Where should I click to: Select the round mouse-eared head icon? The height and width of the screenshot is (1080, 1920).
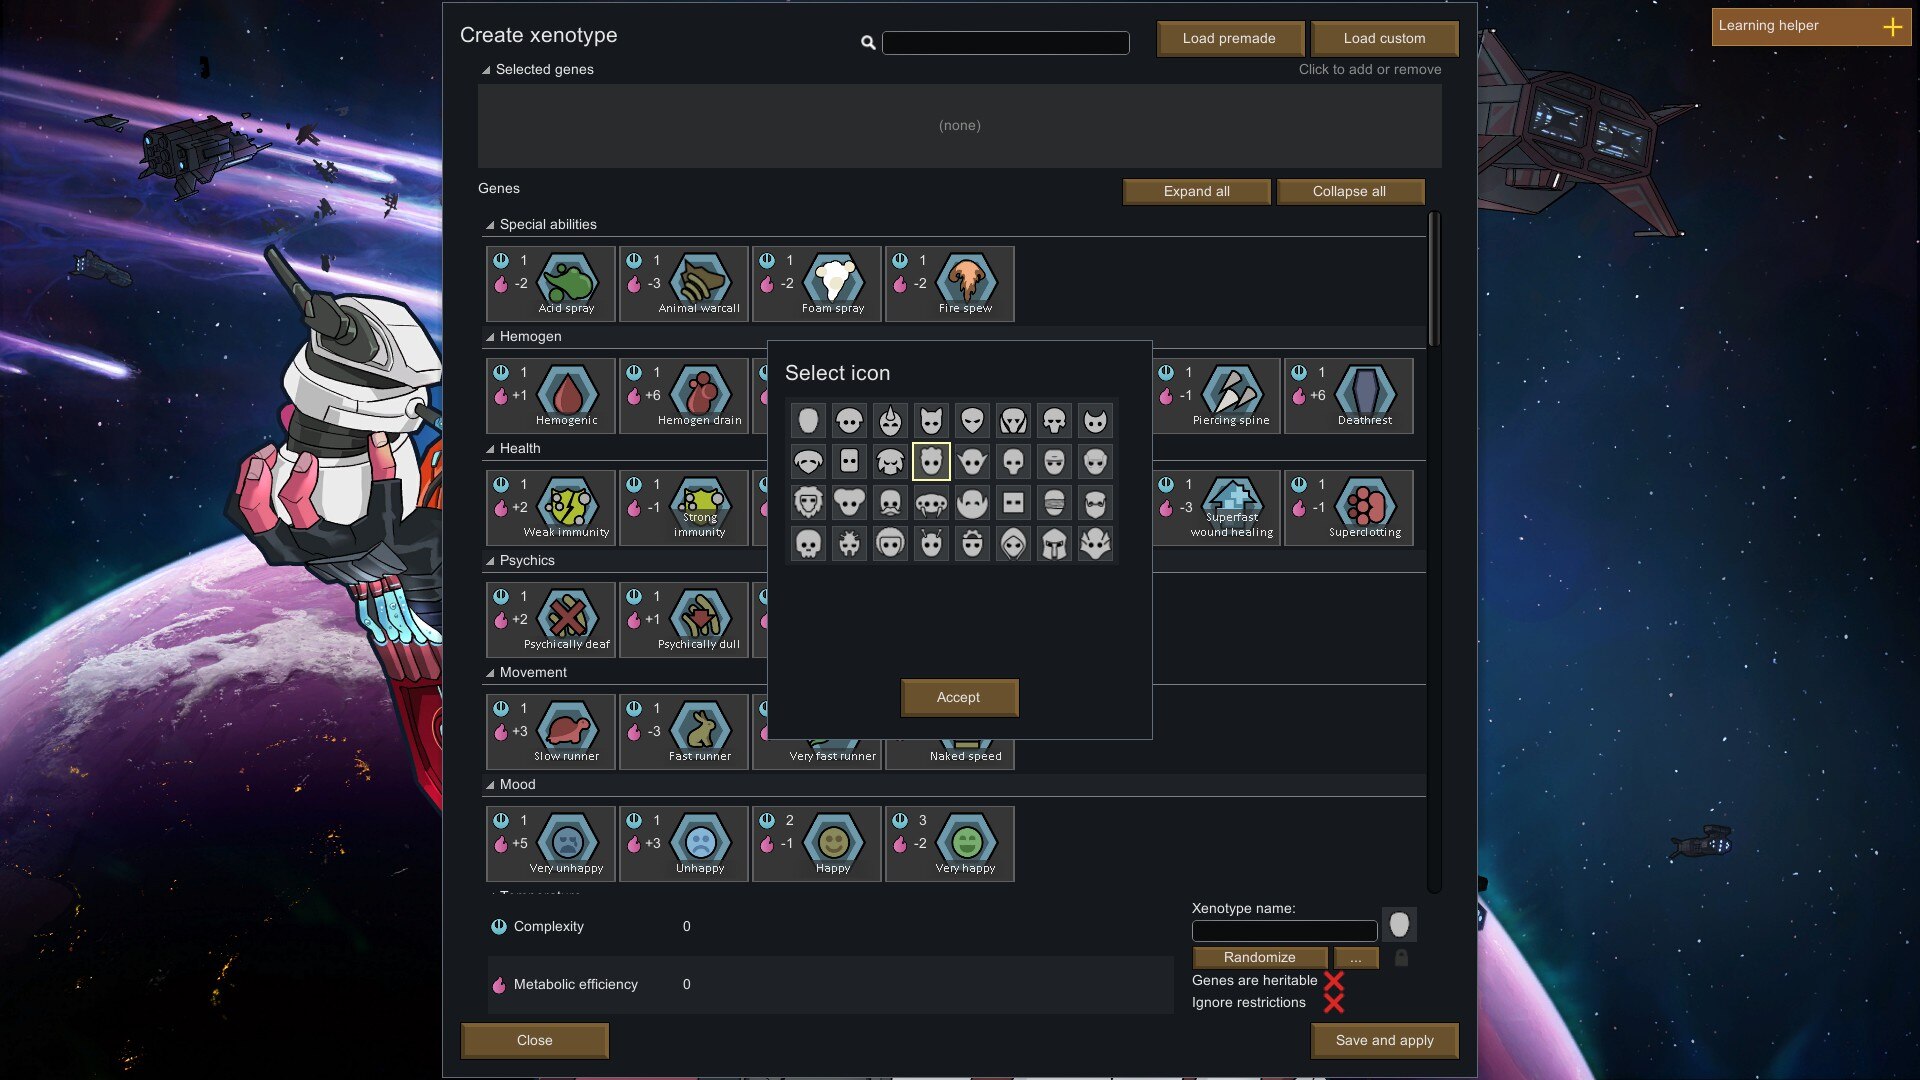tap(849, 502)
